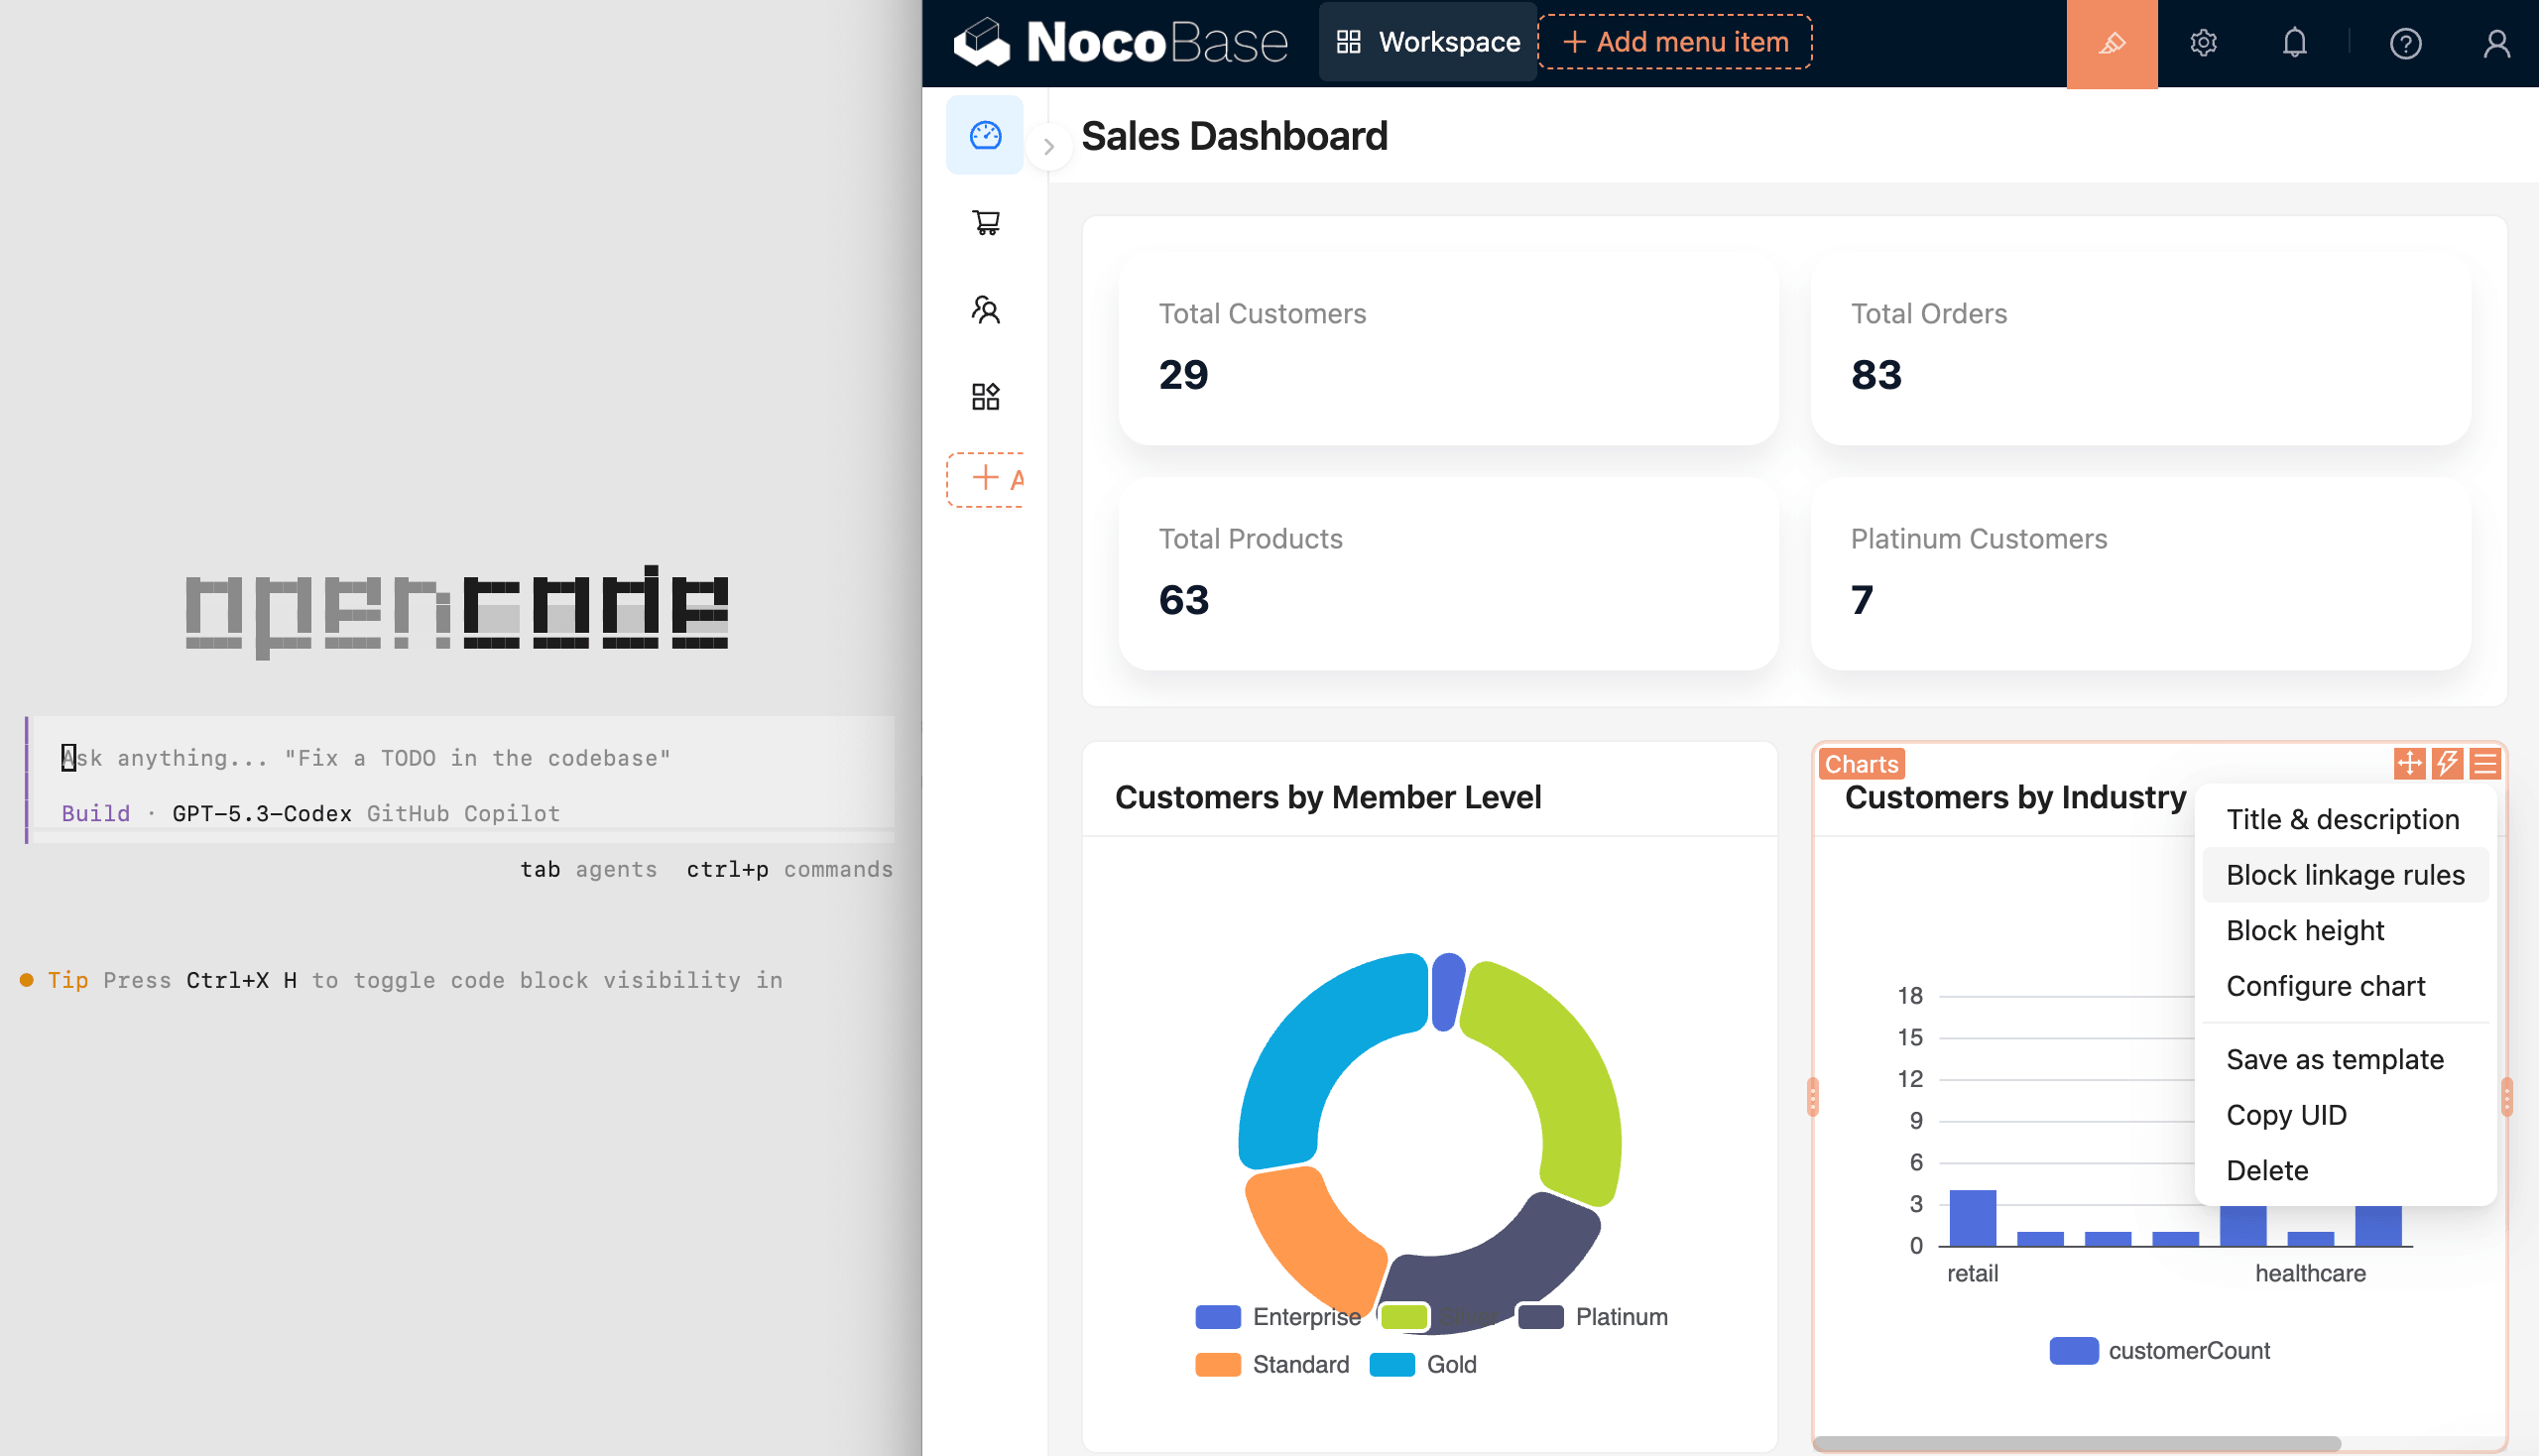Open the shopping cart page from the sidebar
Viewport: 2539px width, 1456px height.
point(985,222)
